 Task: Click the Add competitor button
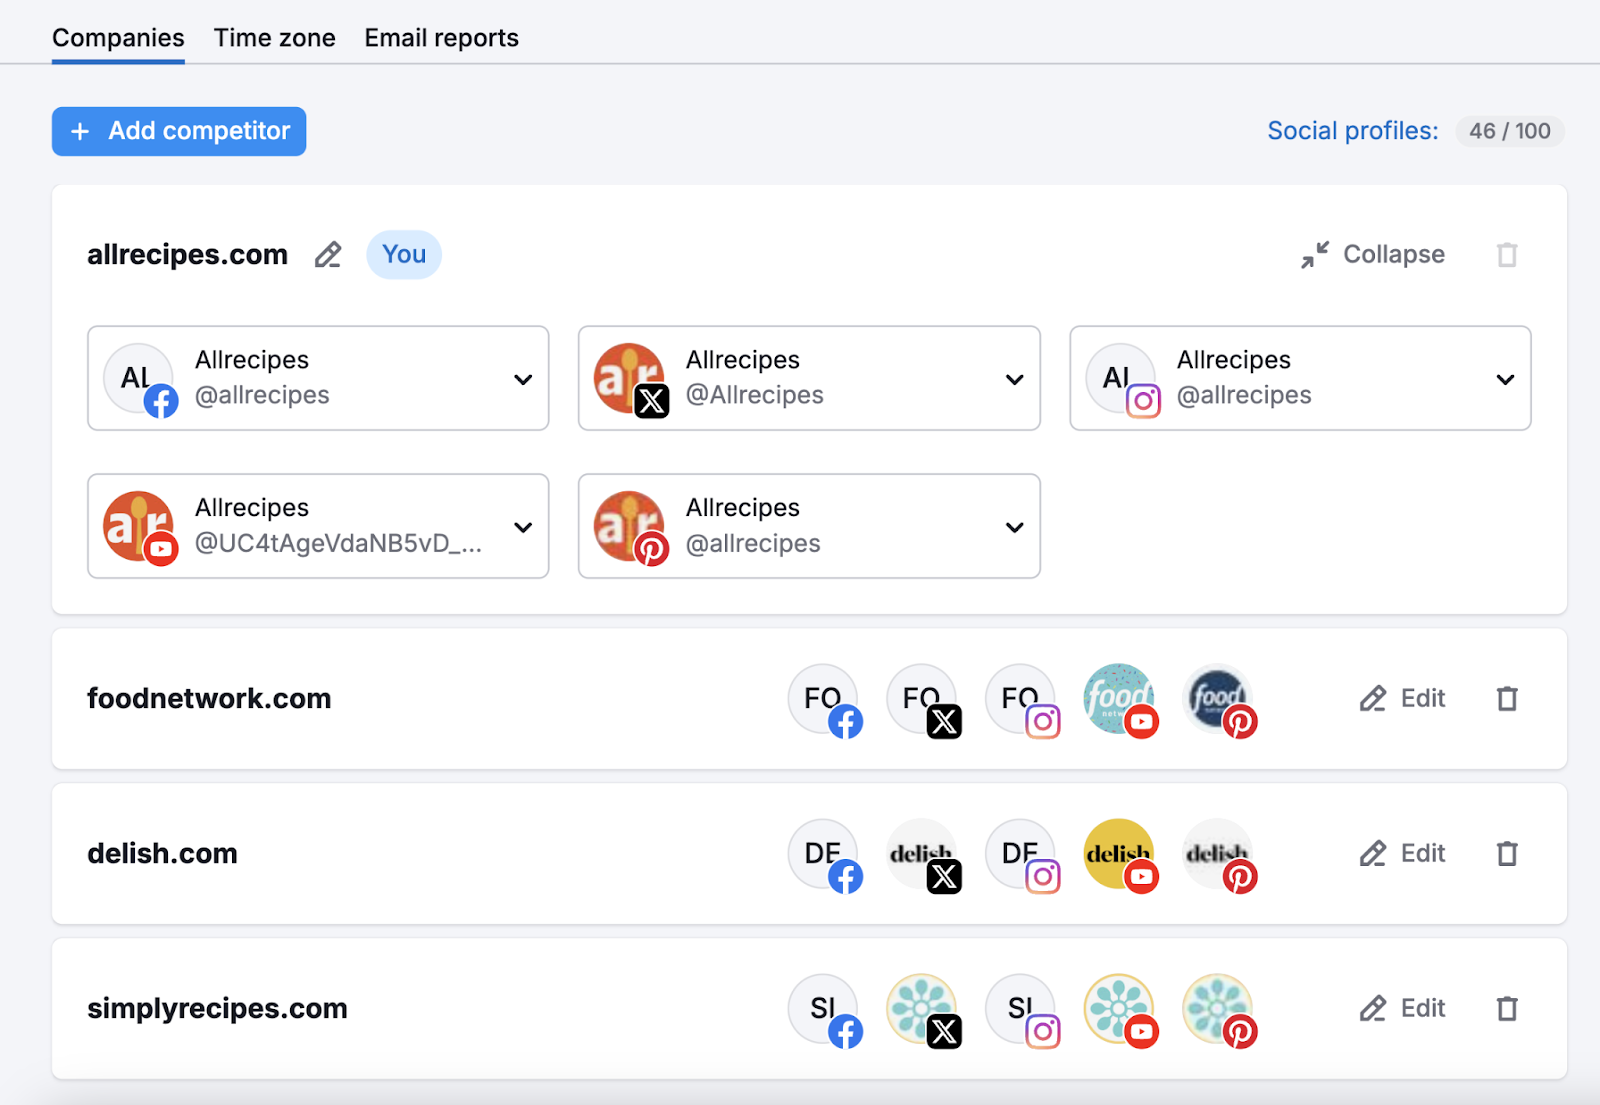179,131
